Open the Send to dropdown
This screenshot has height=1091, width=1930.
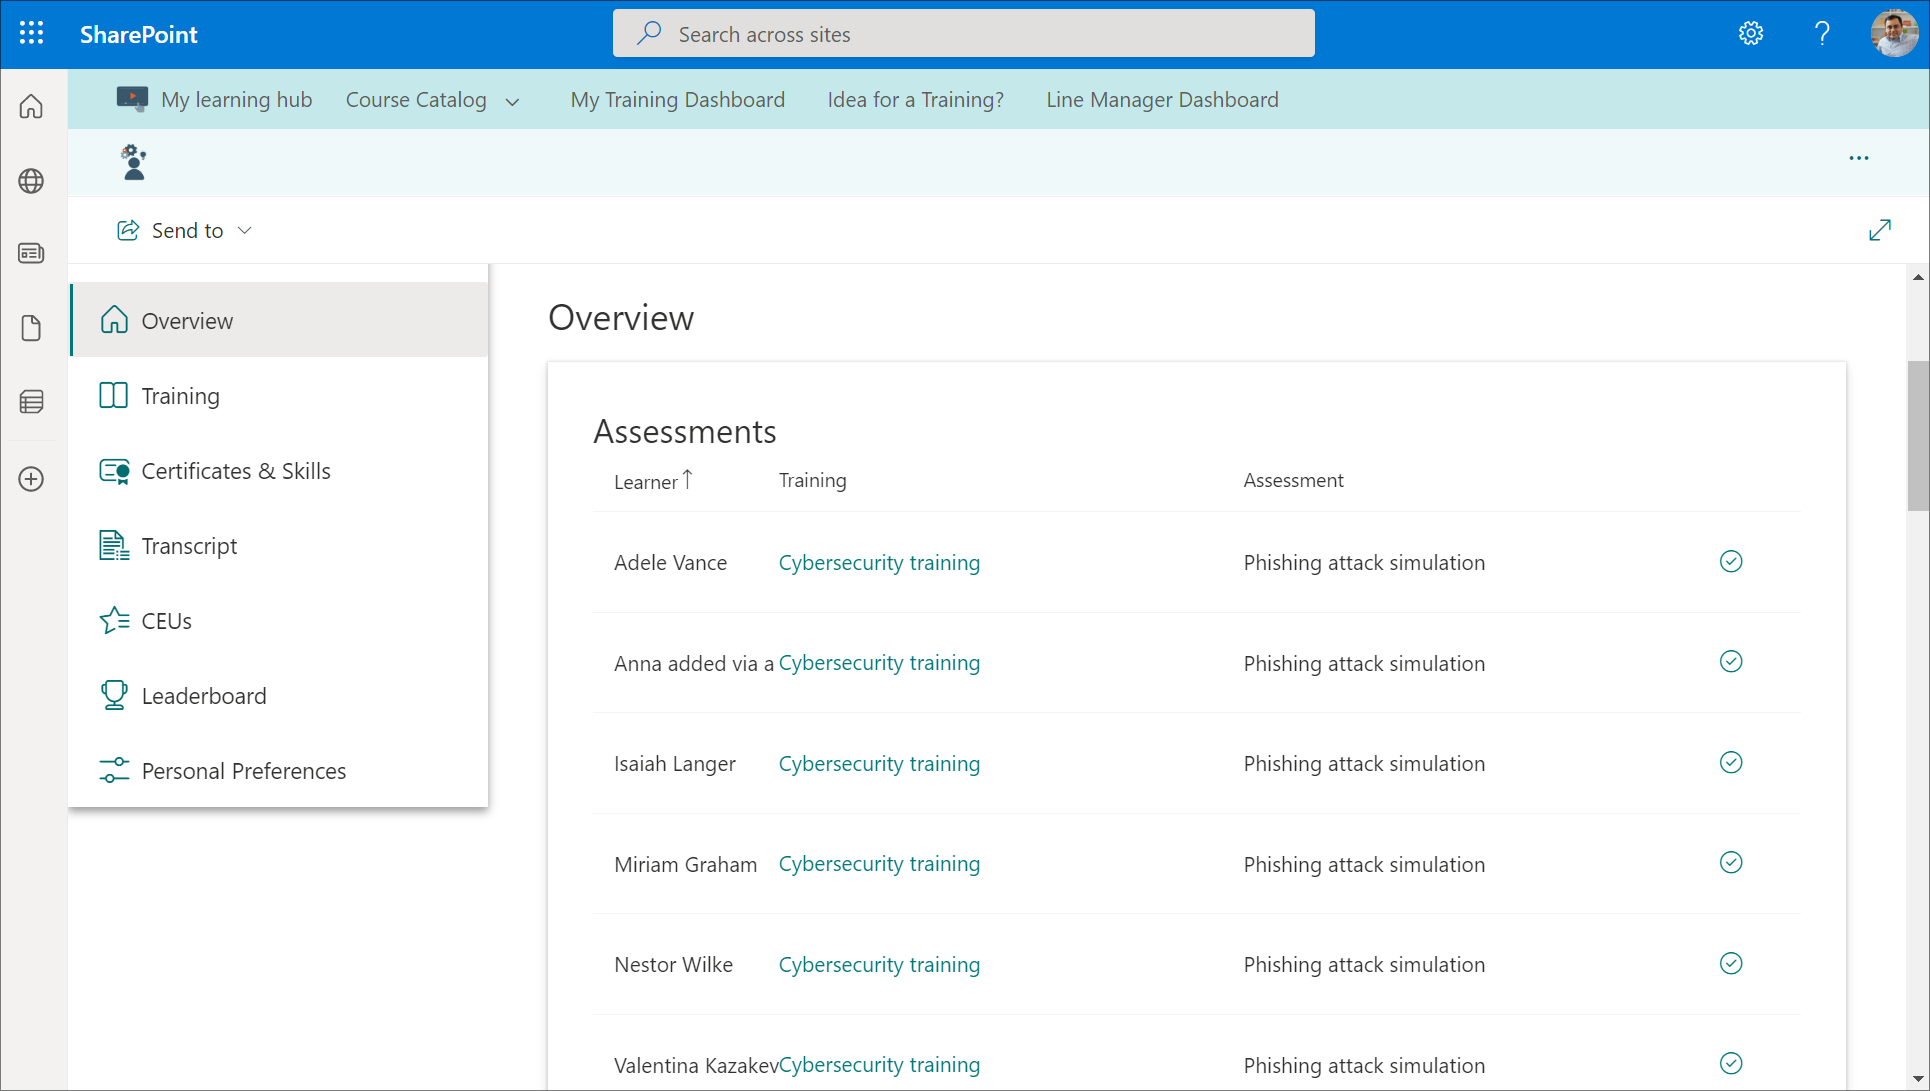[186, 231]
